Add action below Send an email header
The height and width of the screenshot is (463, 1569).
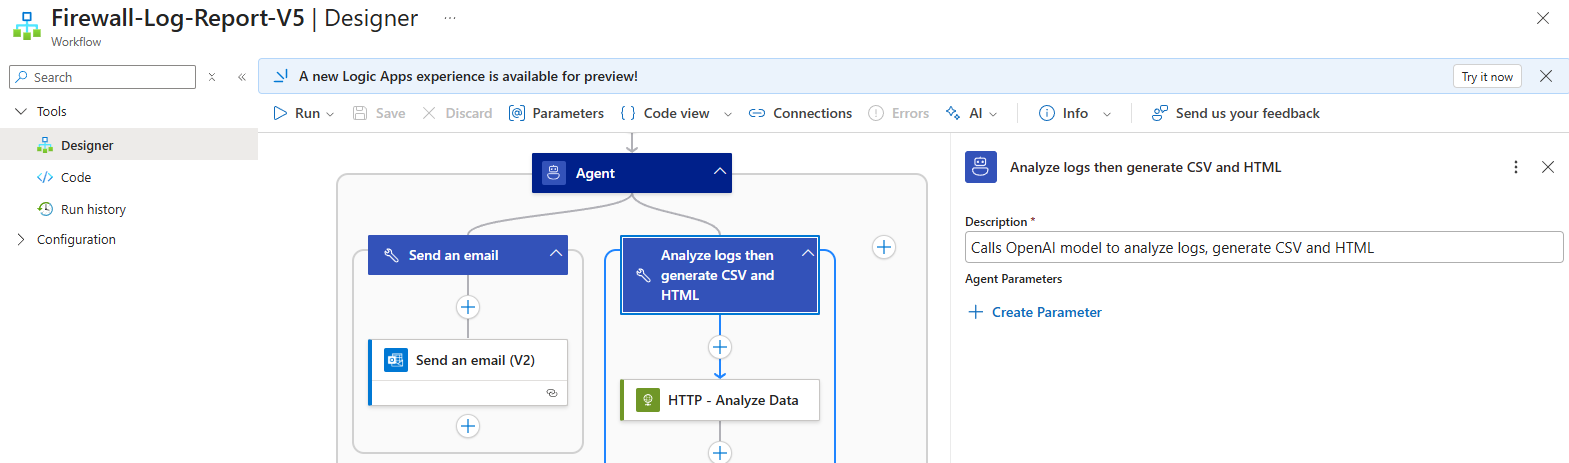(x=468, y=307)
